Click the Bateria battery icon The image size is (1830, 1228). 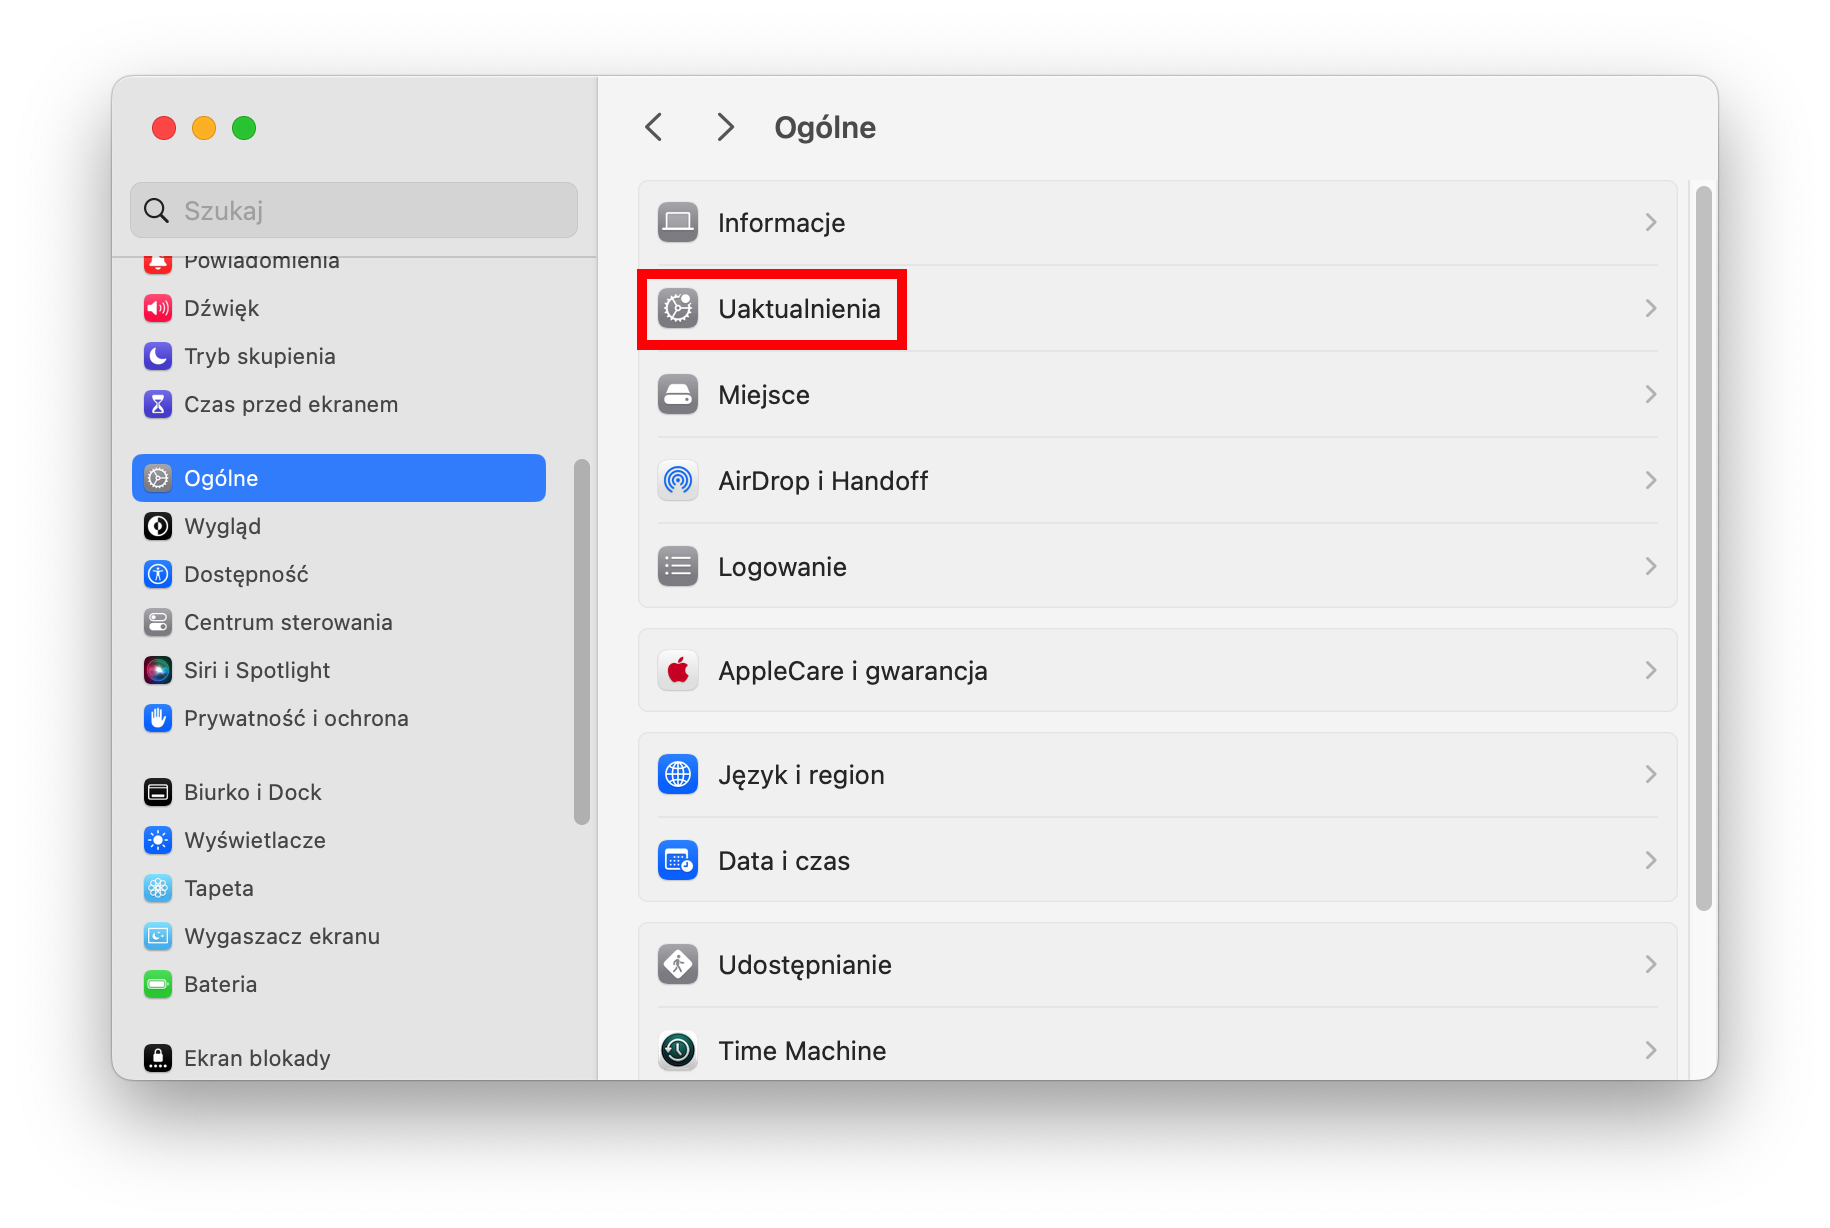[x=158, y=984]
